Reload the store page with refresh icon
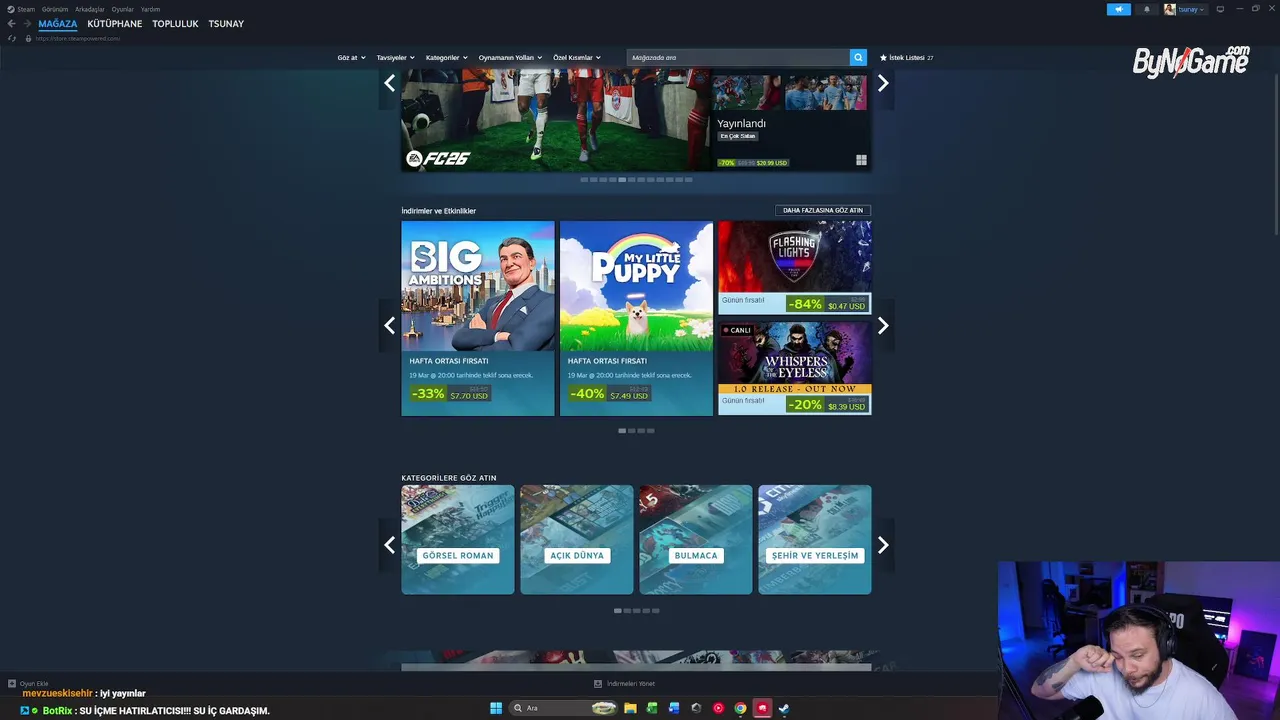Image resolution: width=1280 pixels, height=720 pixels. 12,38
